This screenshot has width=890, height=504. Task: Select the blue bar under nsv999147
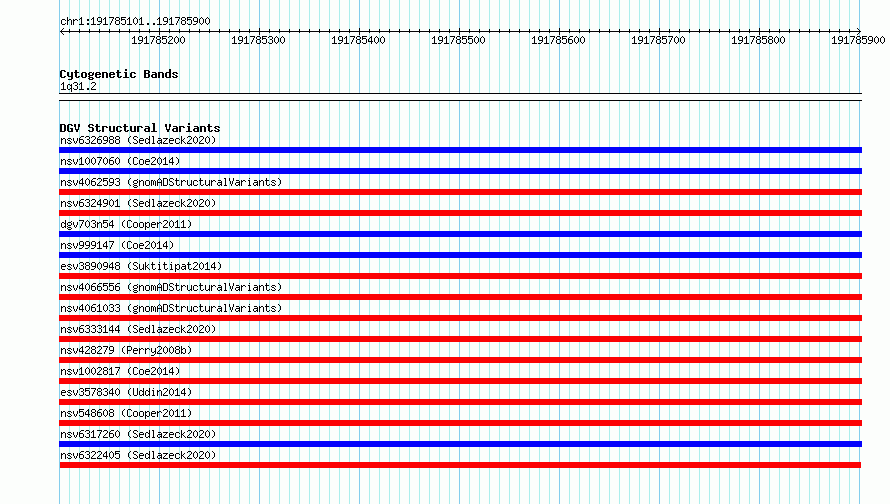460,255
